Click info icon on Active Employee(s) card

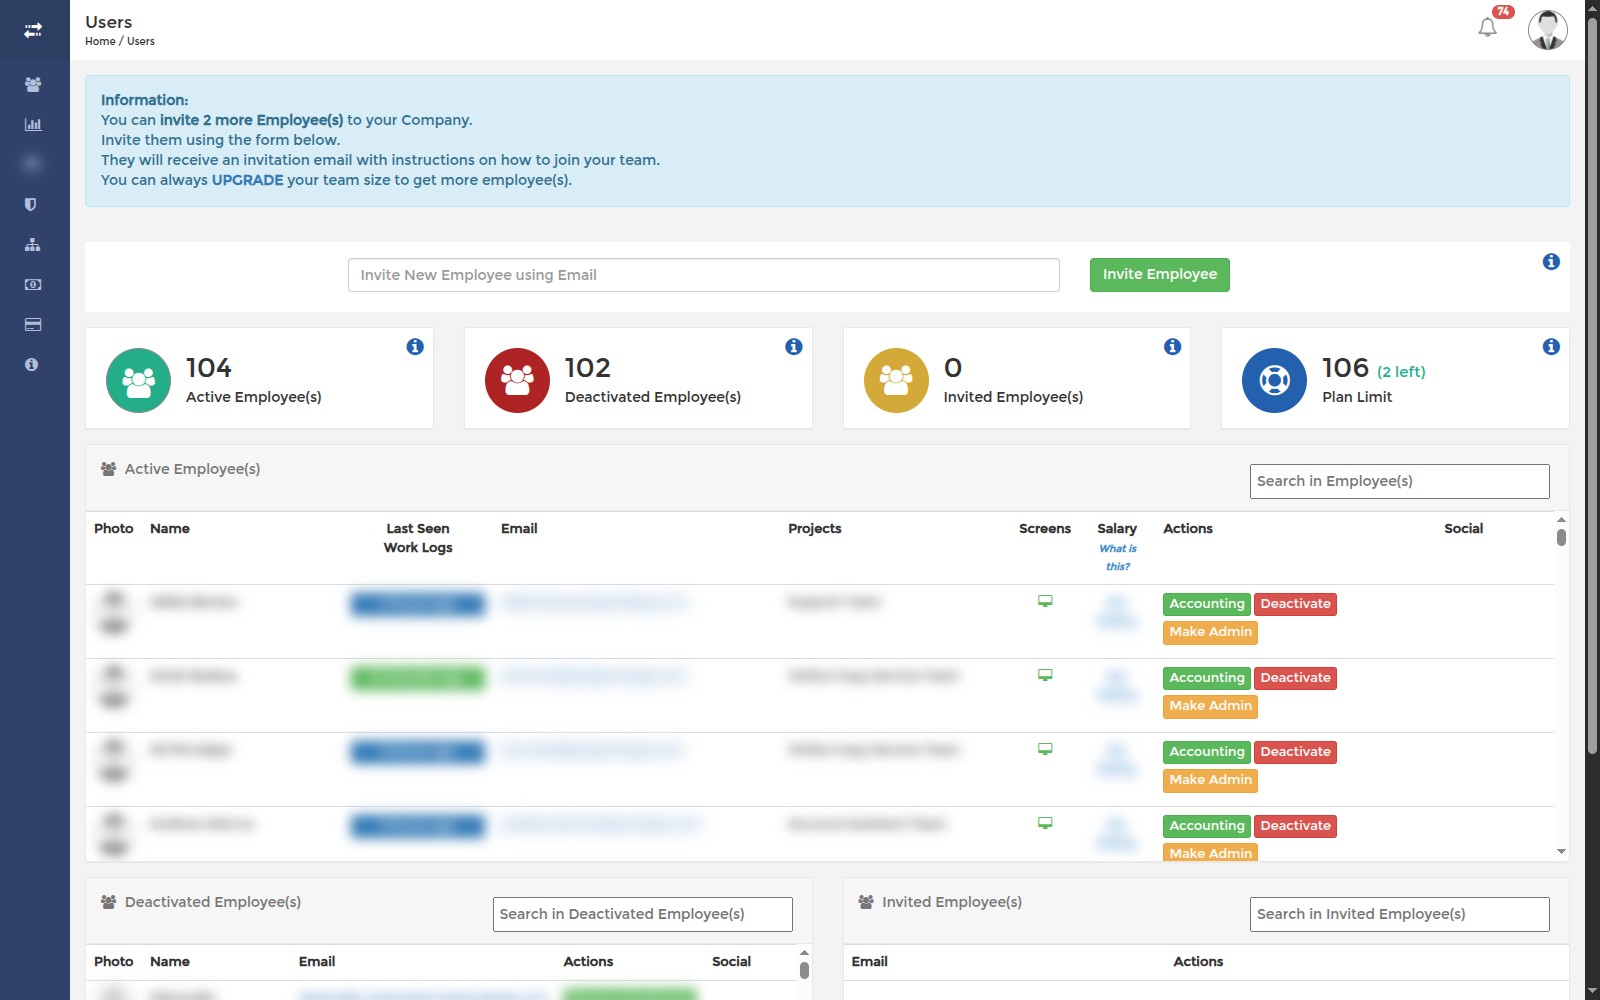tap(415, 347)
